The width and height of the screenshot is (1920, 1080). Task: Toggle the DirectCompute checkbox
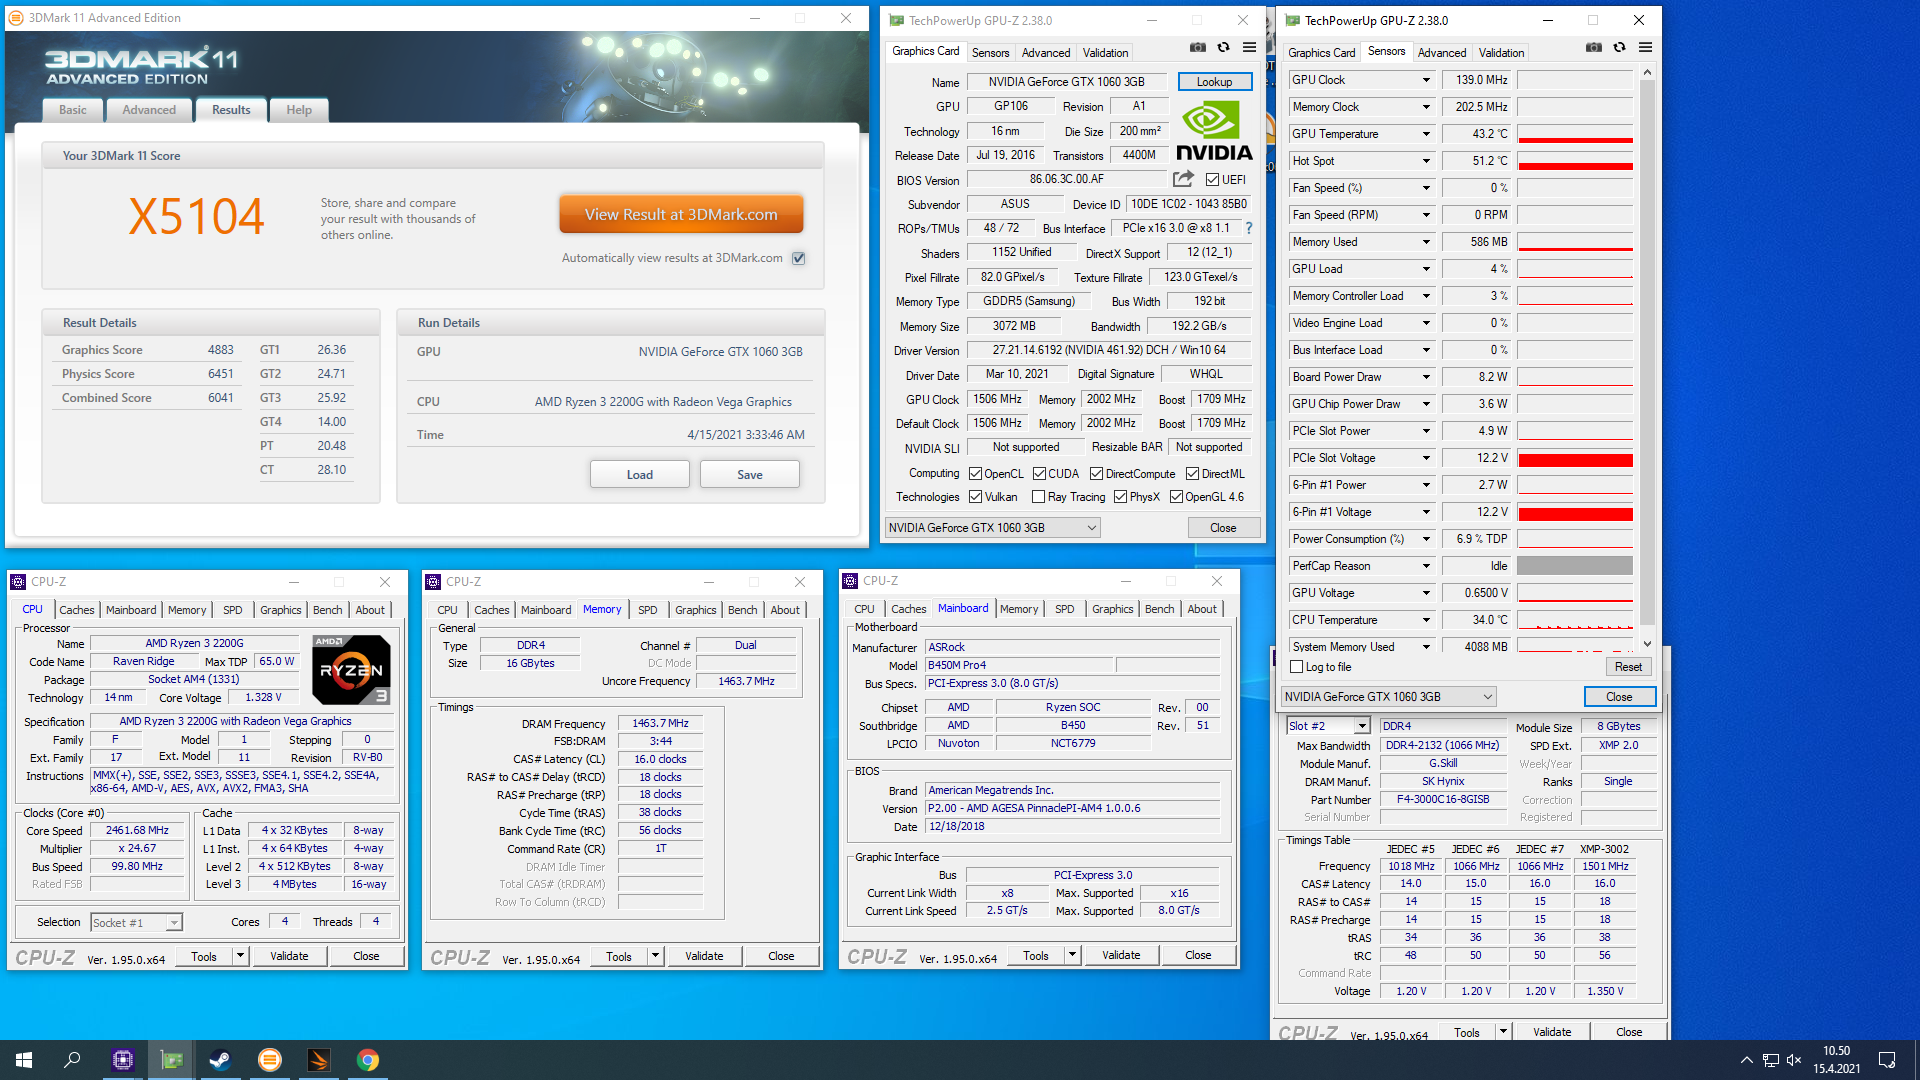tap(1096, 474)
